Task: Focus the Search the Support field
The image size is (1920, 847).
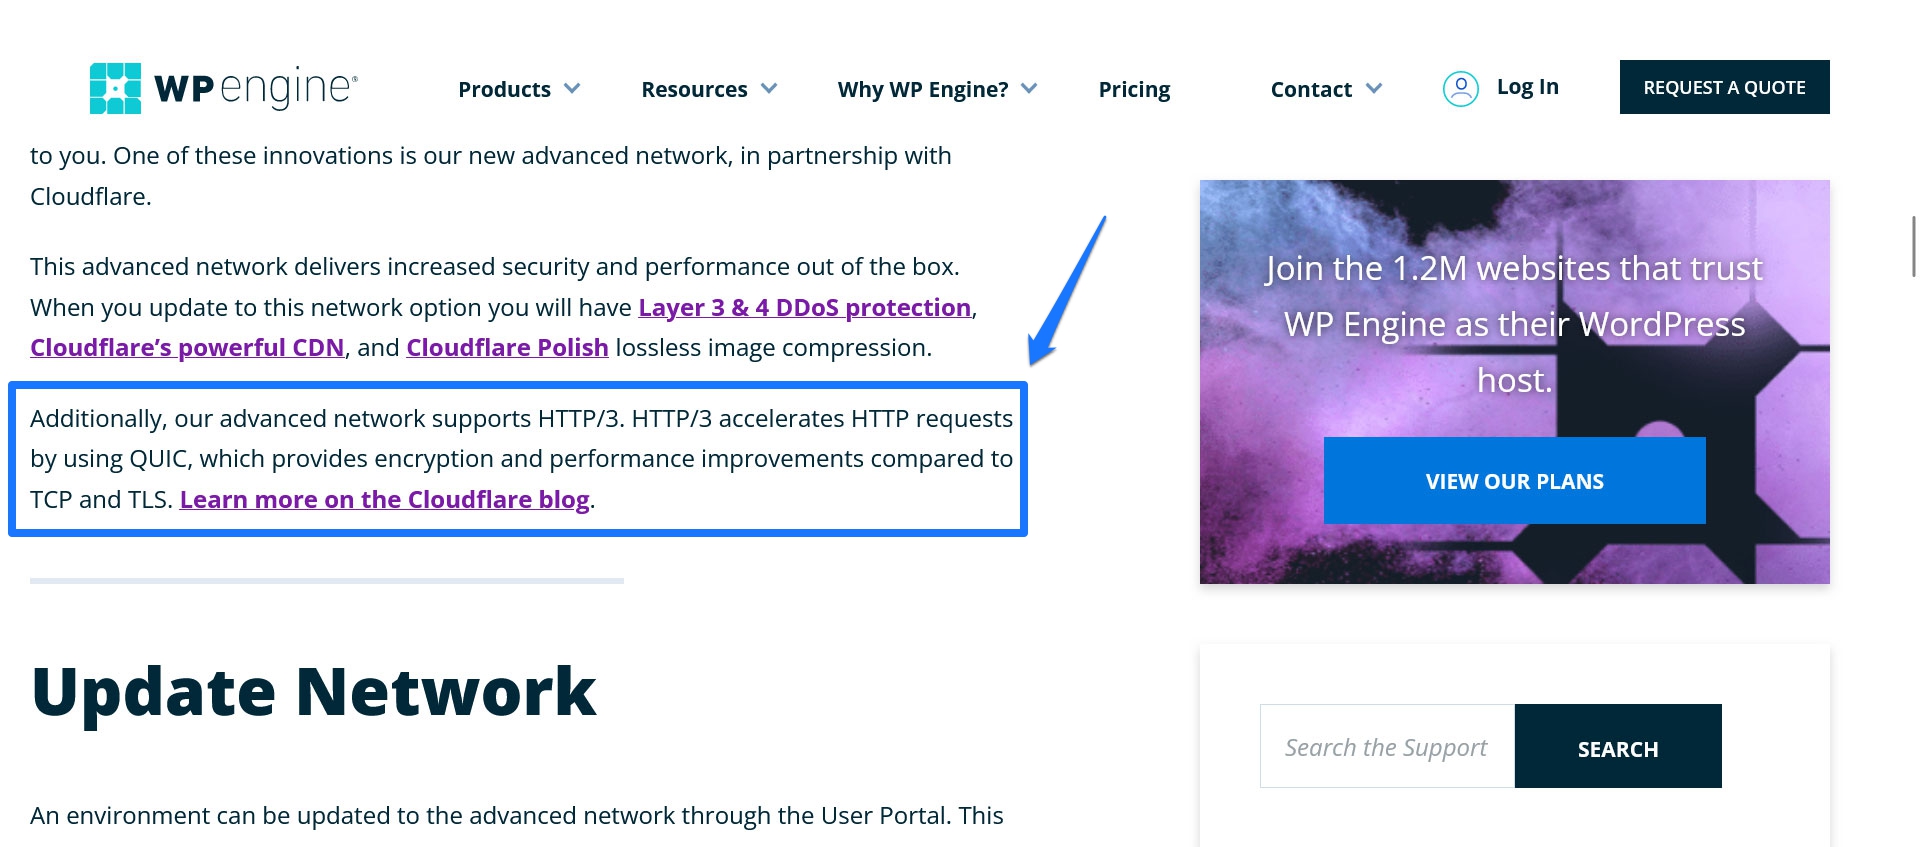Action: coord(1387,747)
